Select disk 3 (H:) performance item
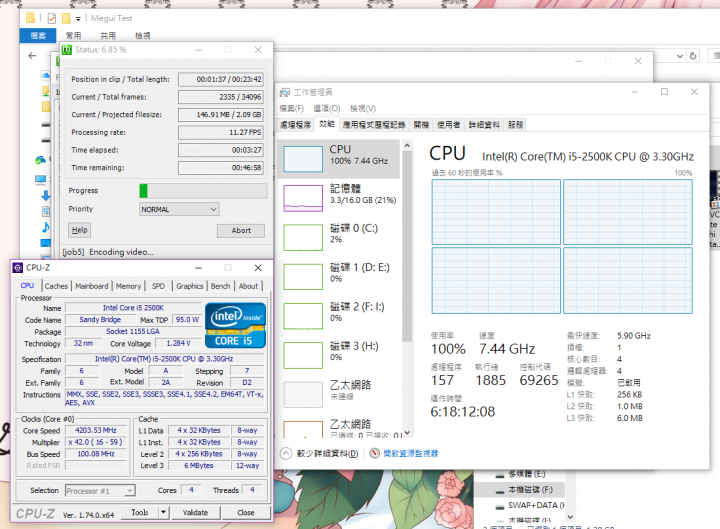The image size is (720, 529). (x=339, y=355)
